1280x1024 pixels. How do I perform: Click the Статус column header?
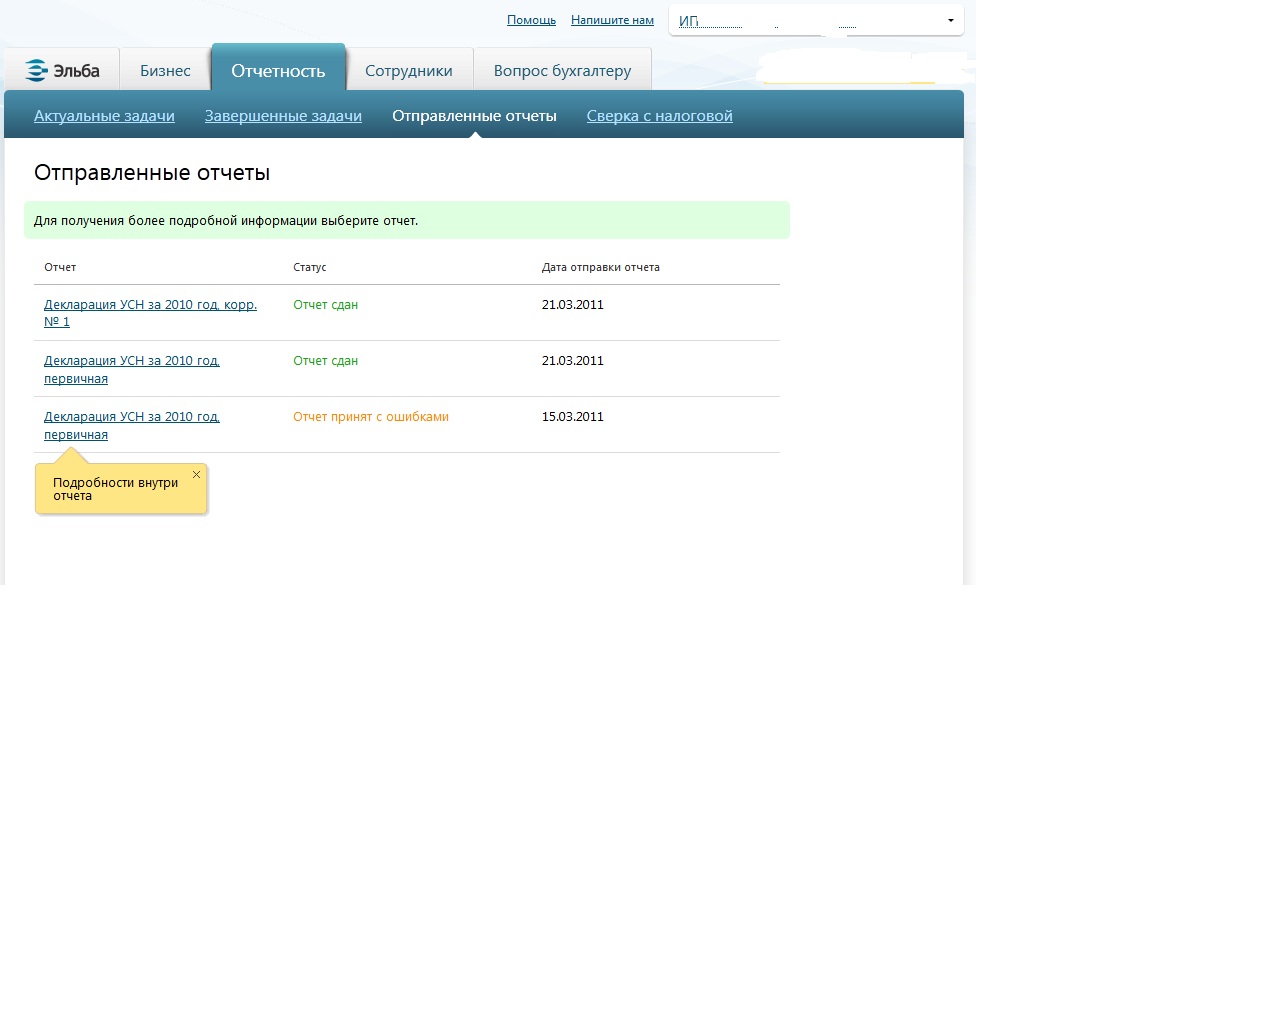[310, 268]
